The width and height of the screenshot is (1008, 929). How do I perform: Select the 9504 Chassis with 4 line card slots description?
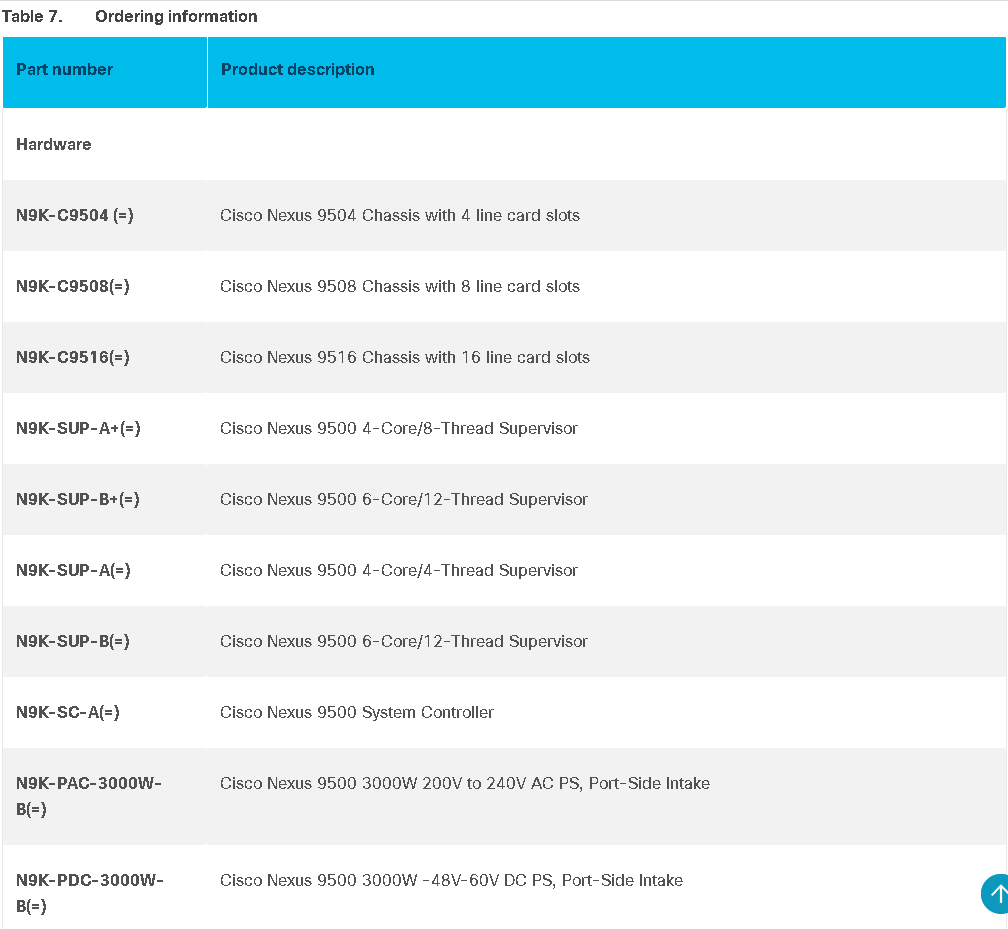[x=400, y=215]
